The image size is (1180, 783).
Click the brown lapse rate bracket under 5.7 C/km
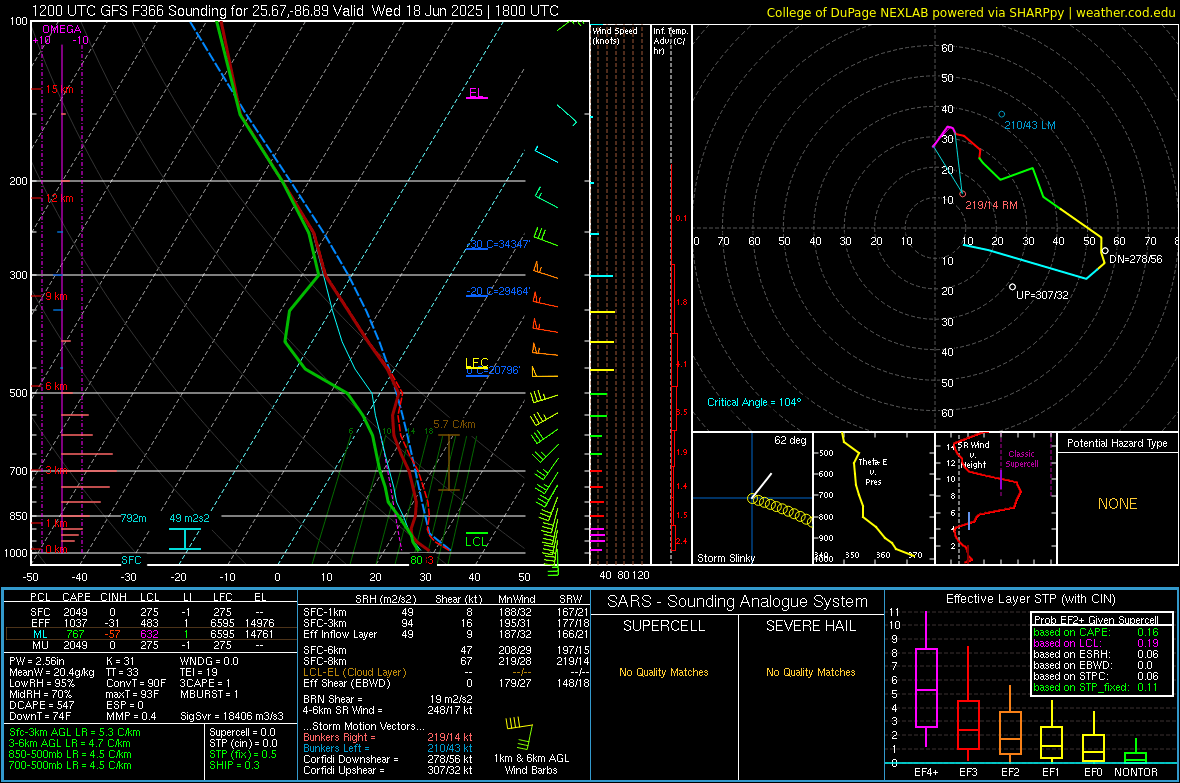tap(449, 462)
